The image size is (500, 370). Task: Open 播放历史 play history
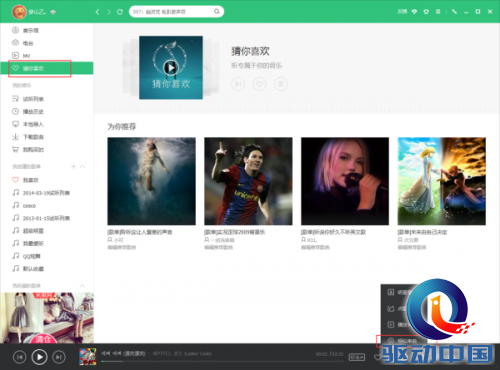(x=28, y=111)
